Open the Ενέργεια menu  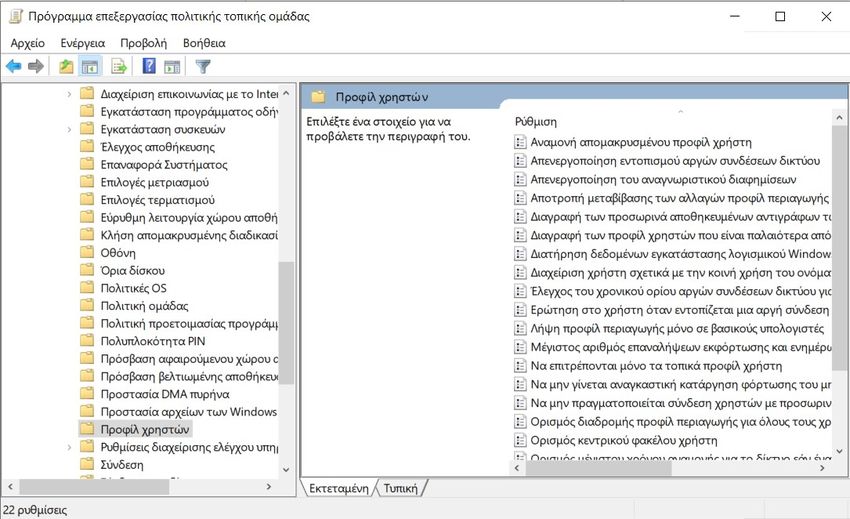[x=83, y=43]
